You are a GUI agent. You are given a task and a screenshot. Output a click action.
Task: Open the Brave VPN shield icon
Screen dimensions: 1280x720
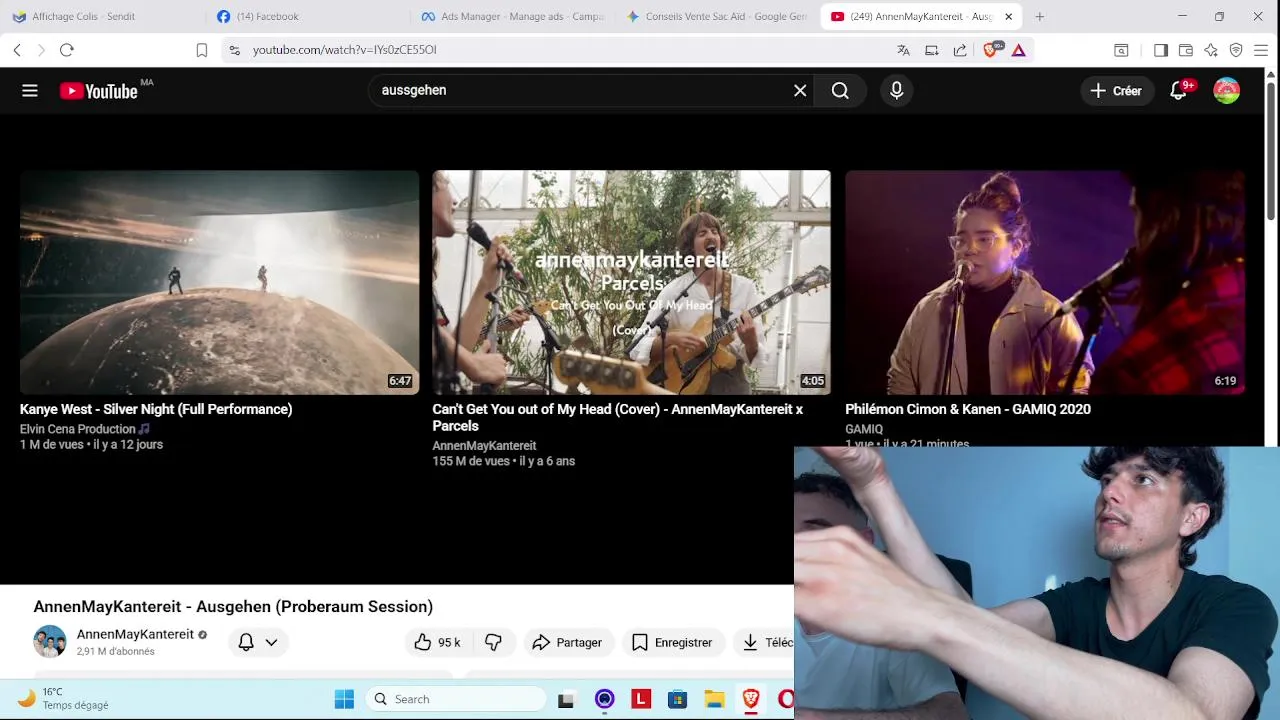point(1236,50)
